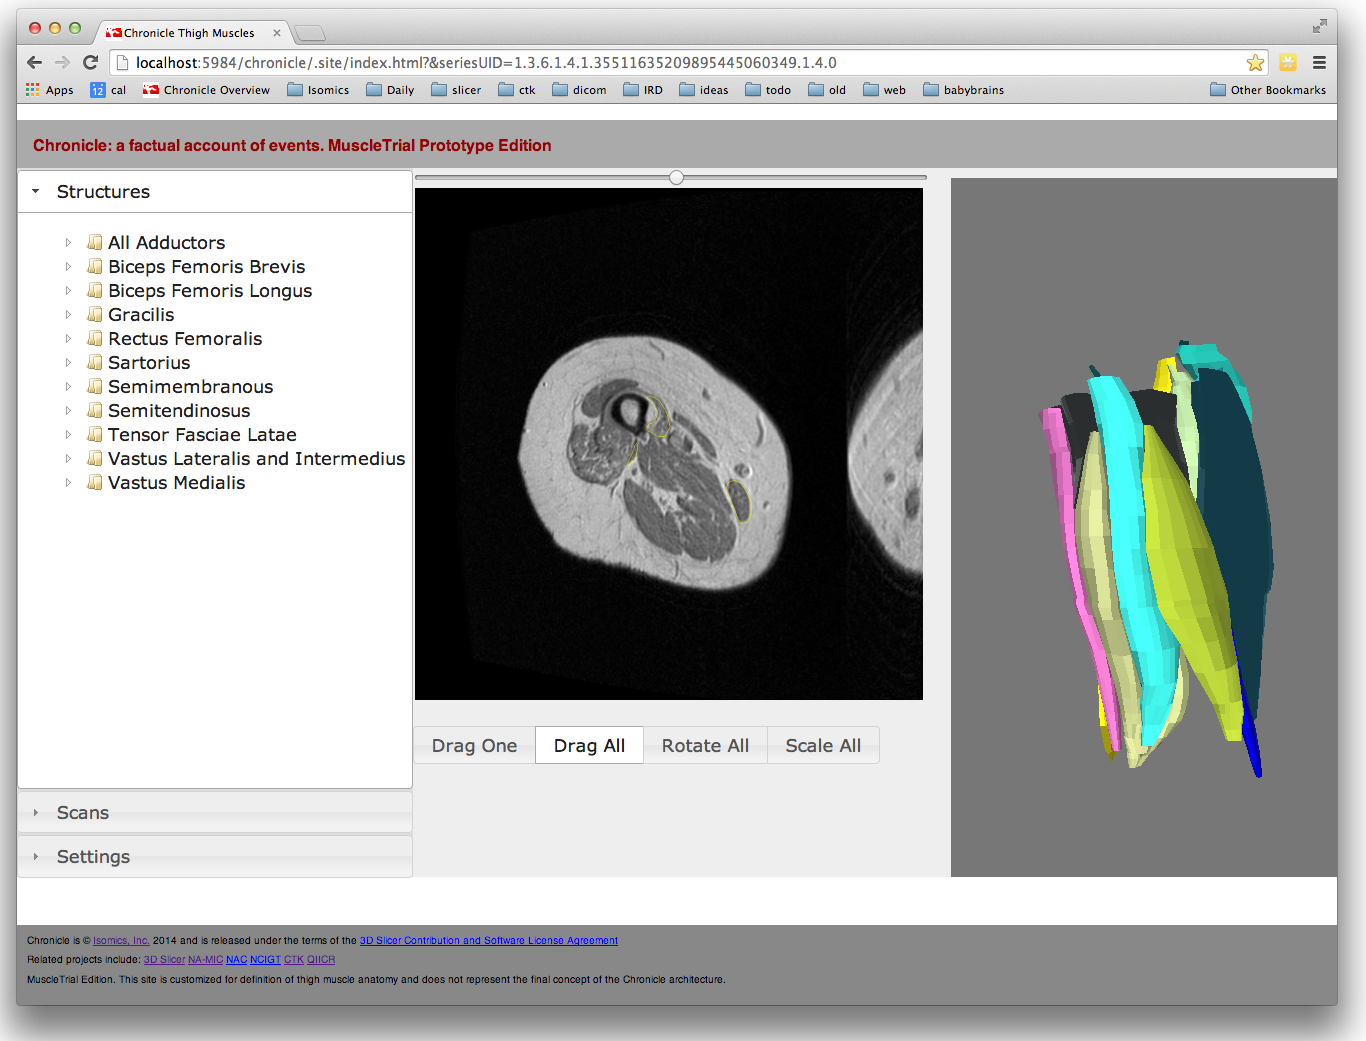Select the Scale All mode

[x=823, y=746]
